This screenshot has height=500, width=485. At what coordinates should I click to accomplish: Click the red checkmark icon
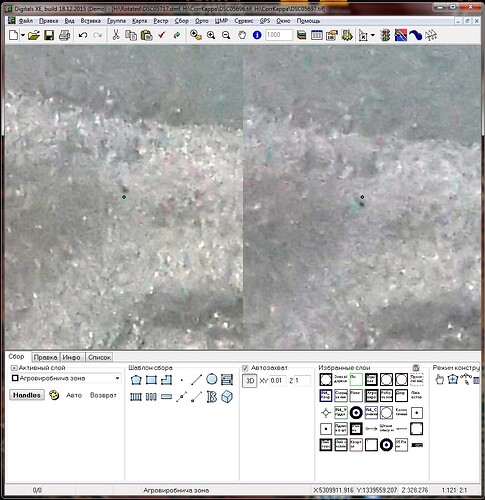[x=162, y=35]
